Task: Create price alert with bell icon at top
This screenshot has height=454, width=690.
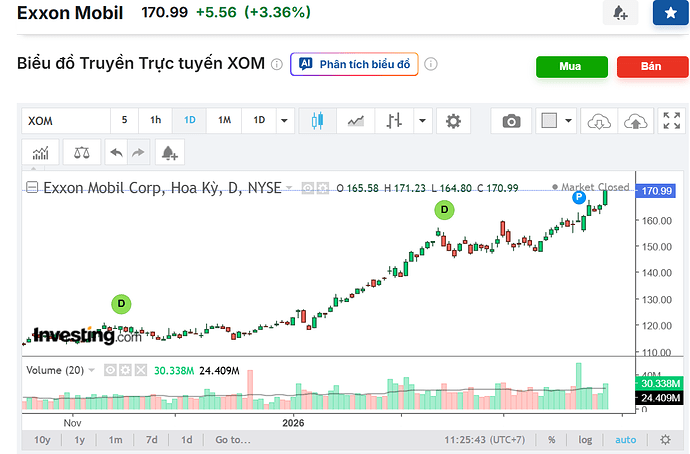Action: 620,13
